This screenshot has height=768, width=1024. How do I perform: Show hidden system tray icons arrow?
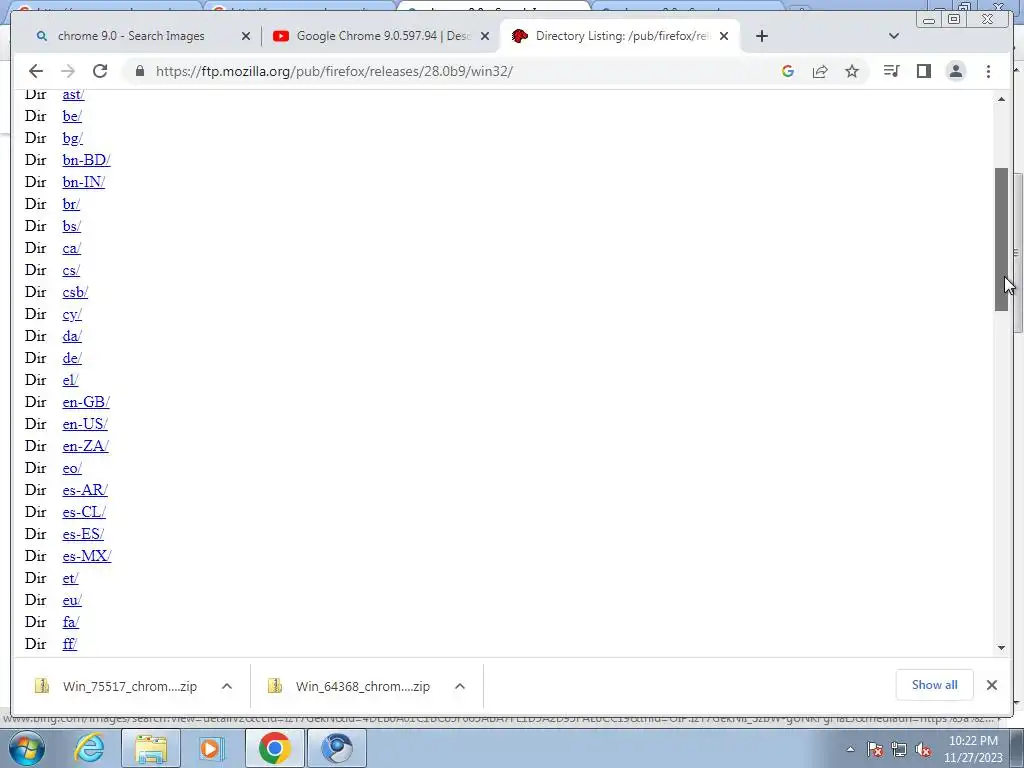[850, 749]
